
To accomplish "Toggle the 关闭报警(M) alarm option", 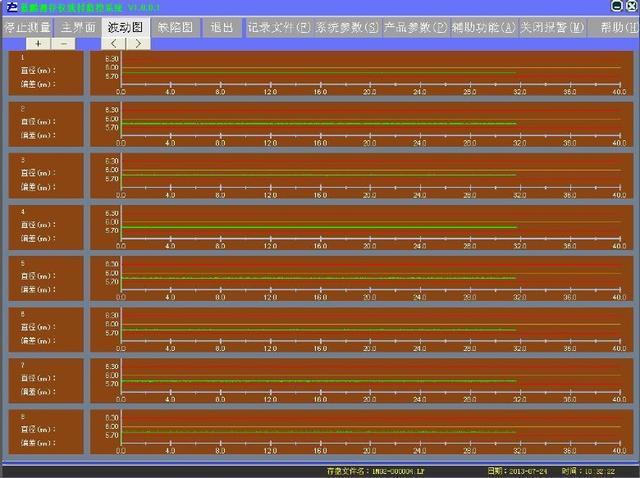I will (551, 28).
